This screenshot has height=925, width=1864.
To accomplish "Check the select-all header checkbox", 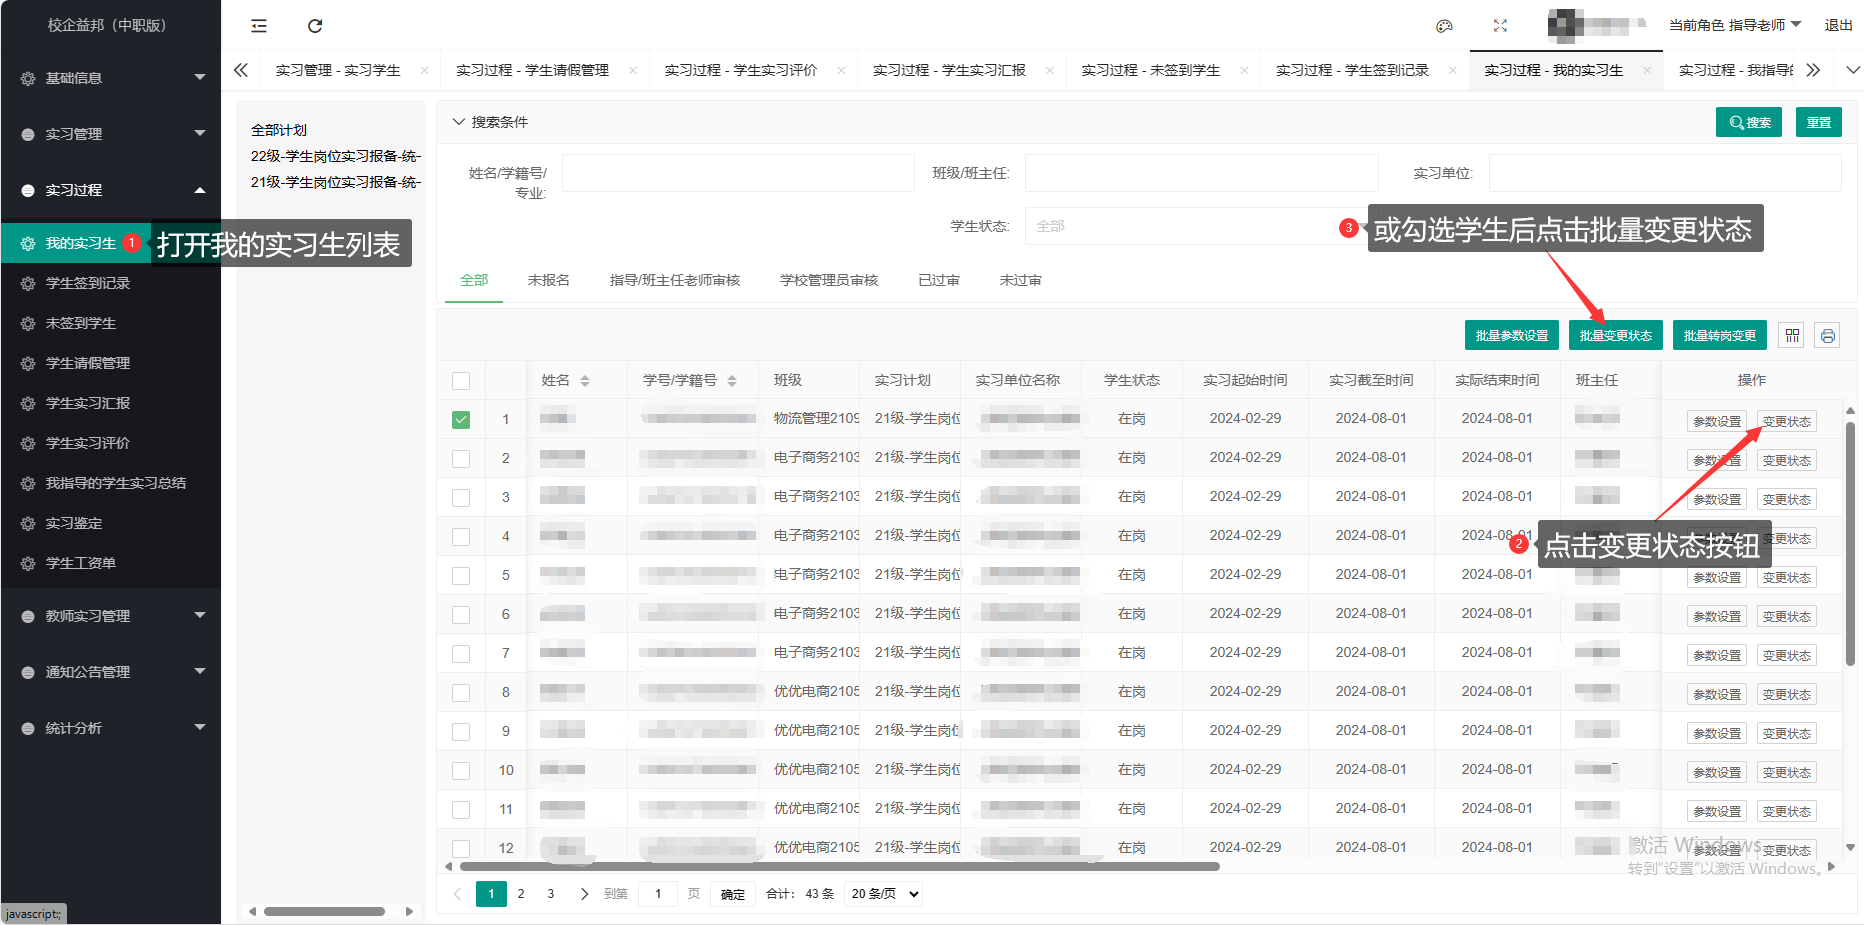I will 461,381.
